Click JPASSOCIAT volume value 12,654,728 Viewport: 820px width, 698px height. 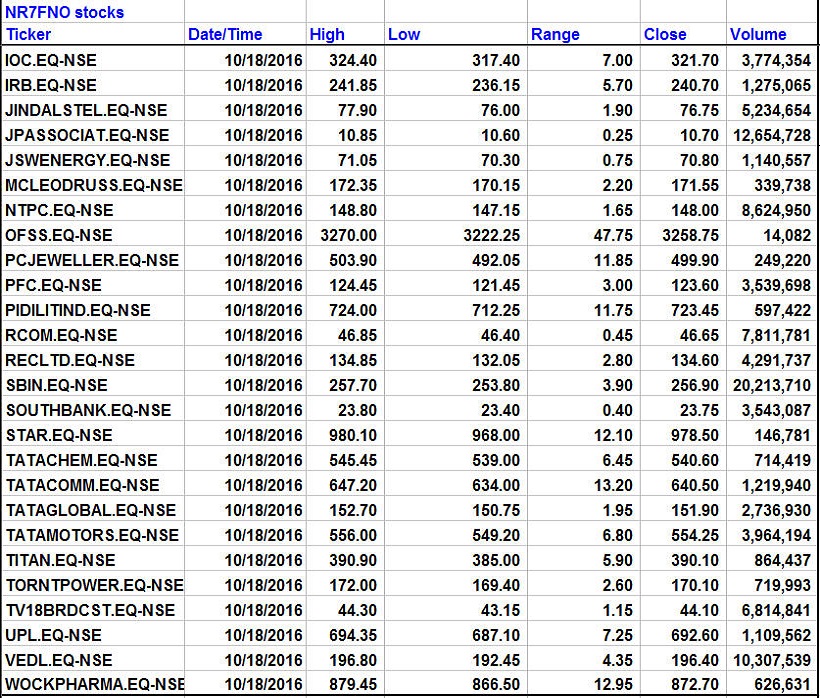pyautogui.click(x=769, y=135)
